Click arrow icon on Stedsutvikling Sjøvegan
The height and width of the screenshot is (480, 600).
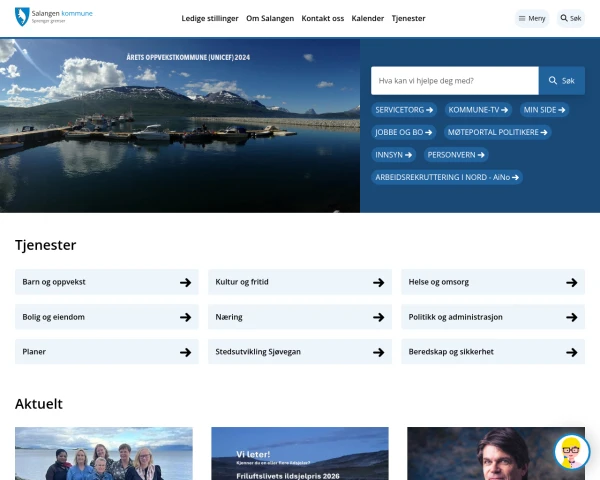pos(379,352)
